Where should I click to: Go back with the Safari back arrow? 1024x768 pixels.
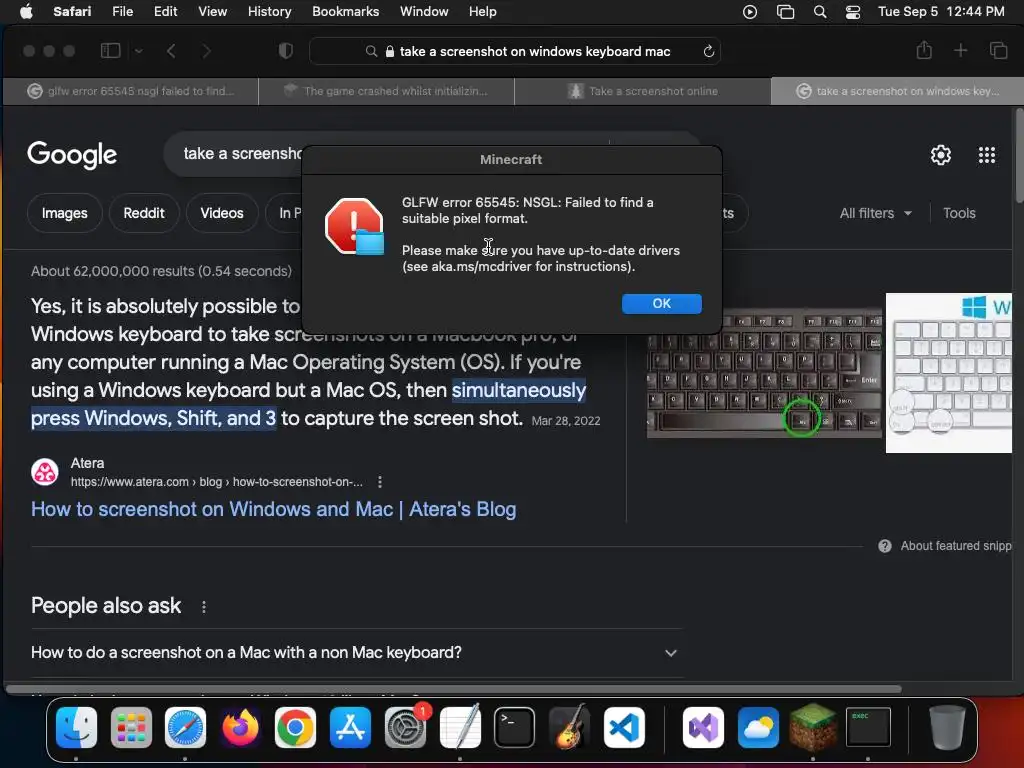[x=171, y=50]
